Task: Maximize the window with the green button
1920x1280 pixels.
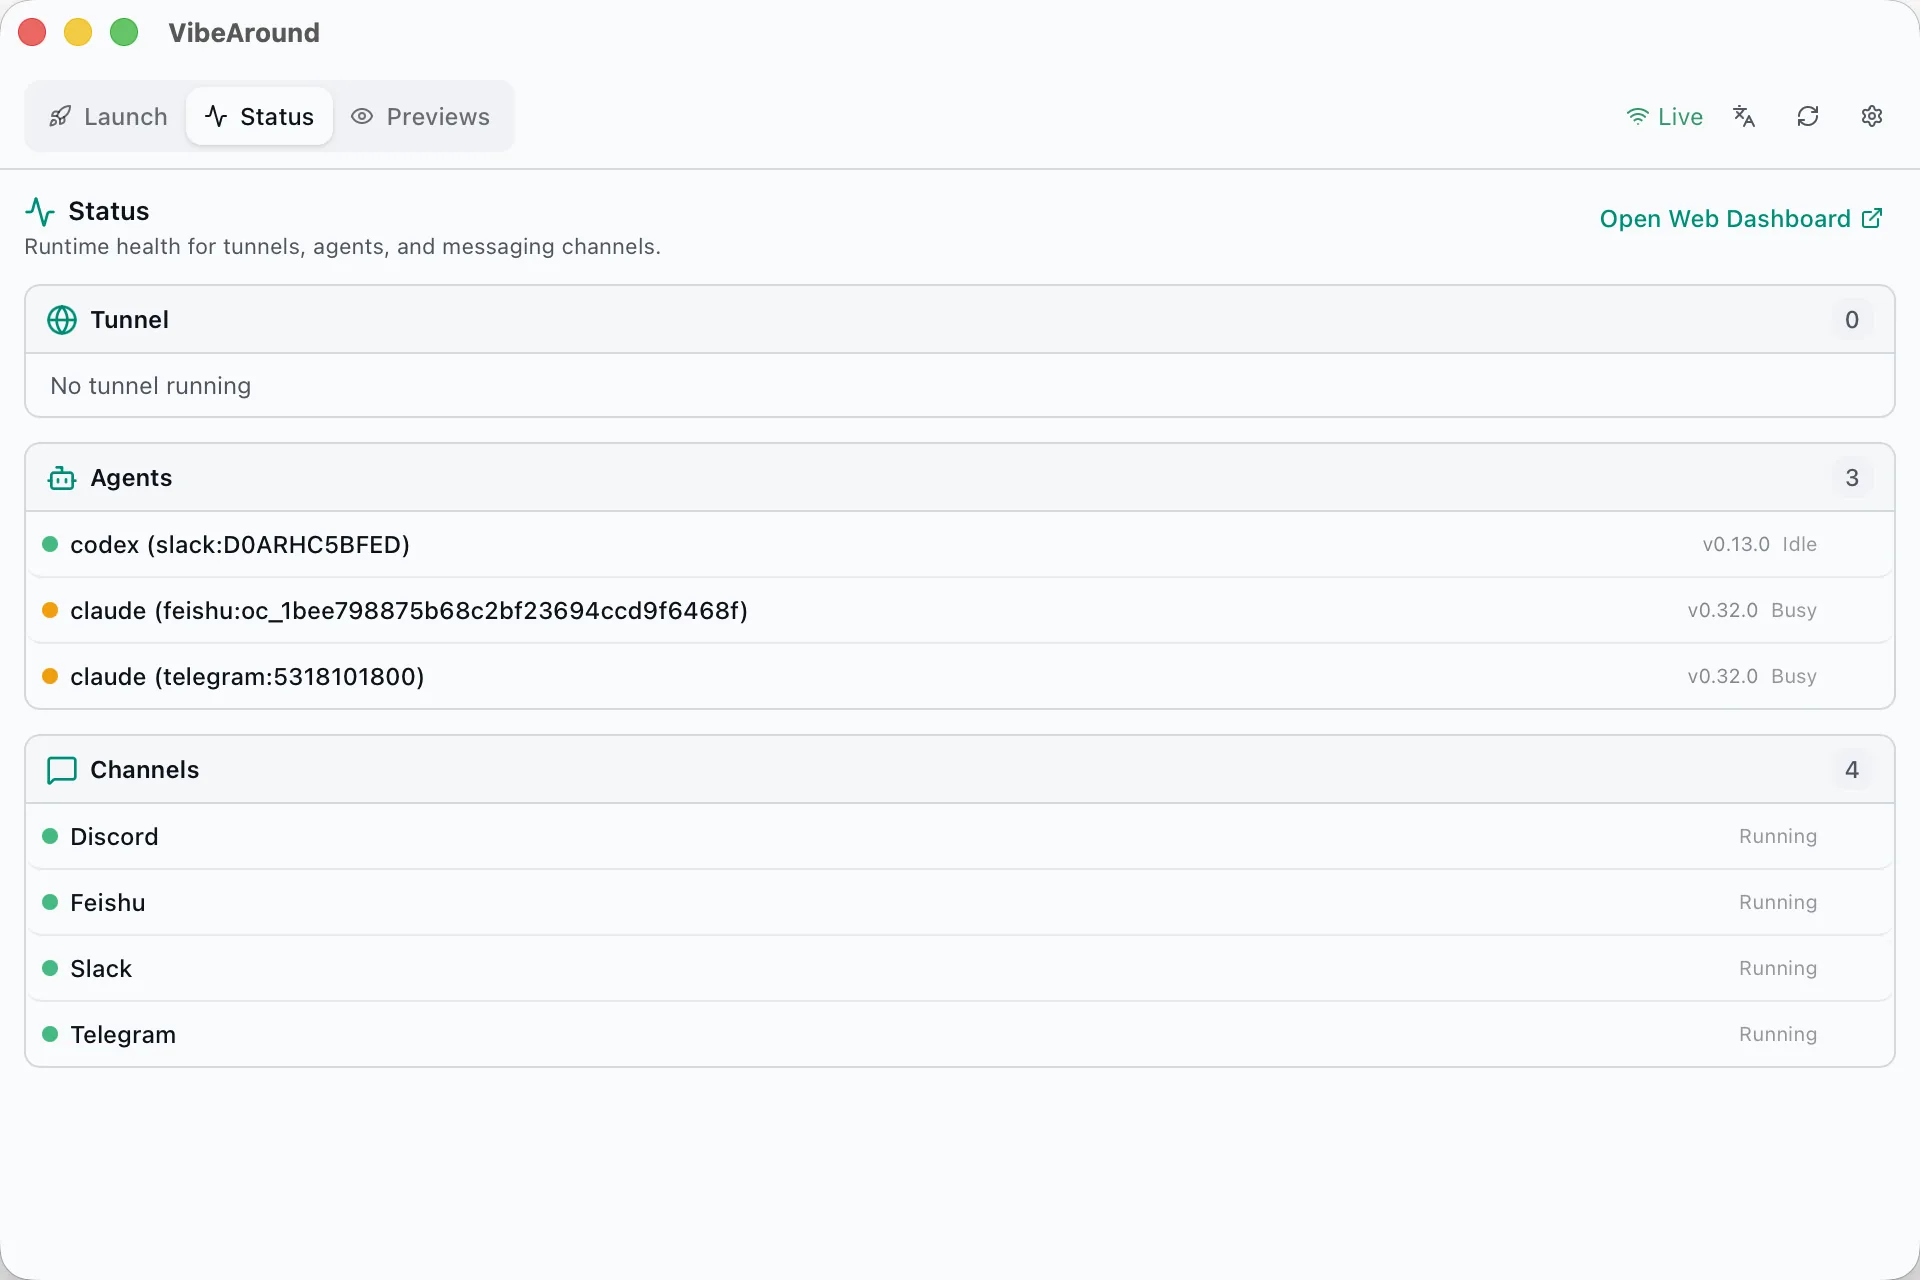Action: pyautogui.click(x=124, y=33)
